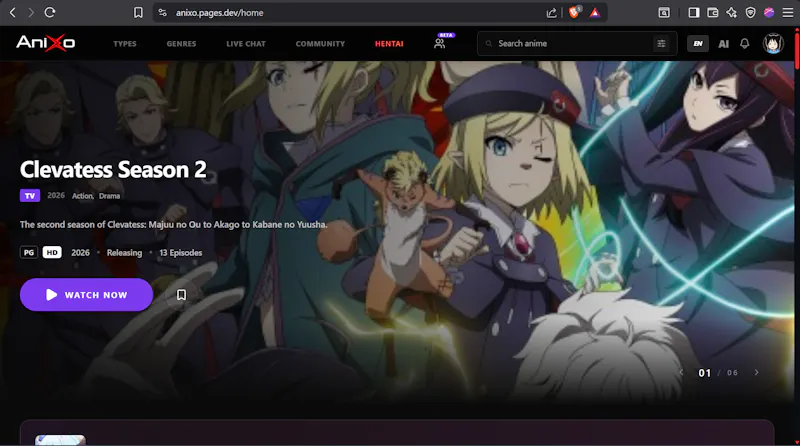Go back with the browser back arrow
800x446 pixels.
[x=13, y=12]
